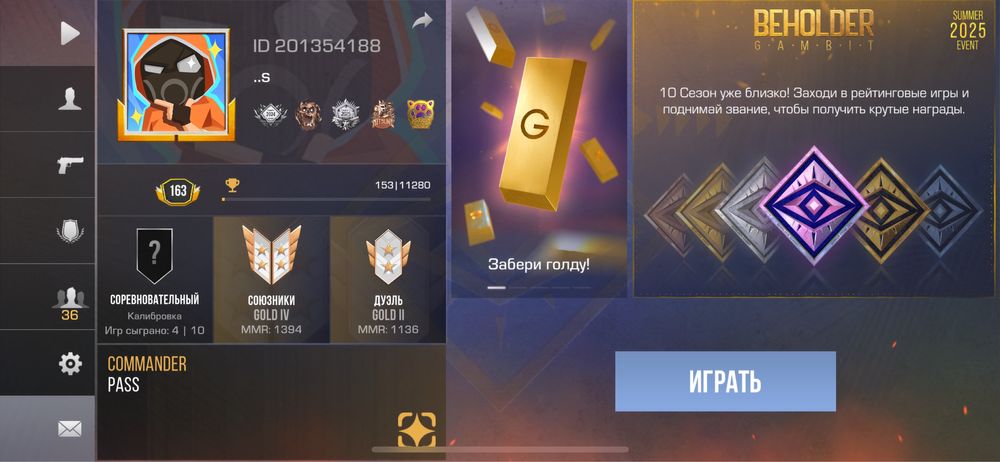Open the gold bar Забери голду promo
The height and width of the screenshot is (462, 1000).
(x=539, y=149)
